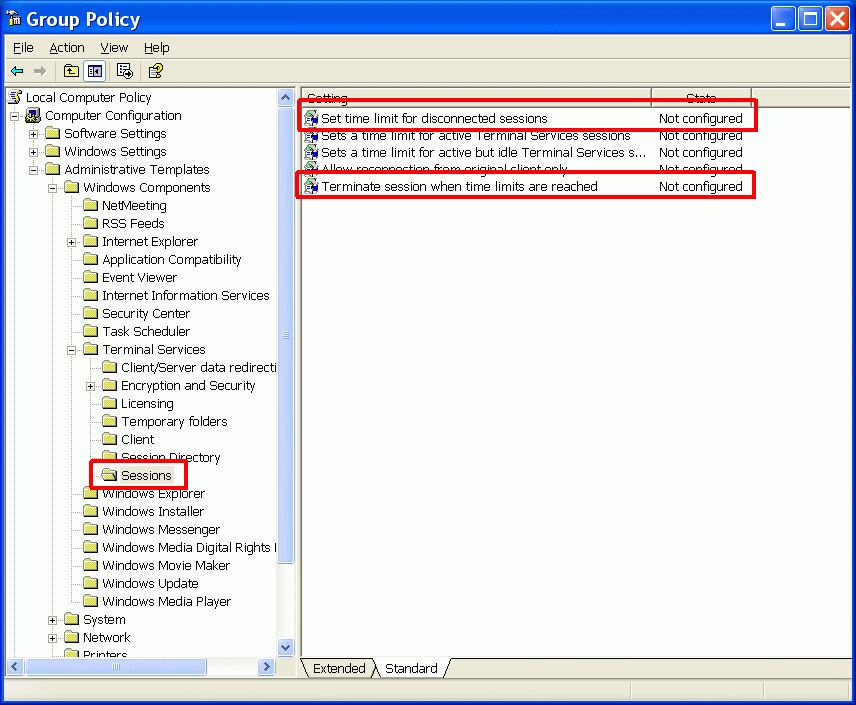
Task: Expand the Encryption and Security node
Action: point(91,386)
